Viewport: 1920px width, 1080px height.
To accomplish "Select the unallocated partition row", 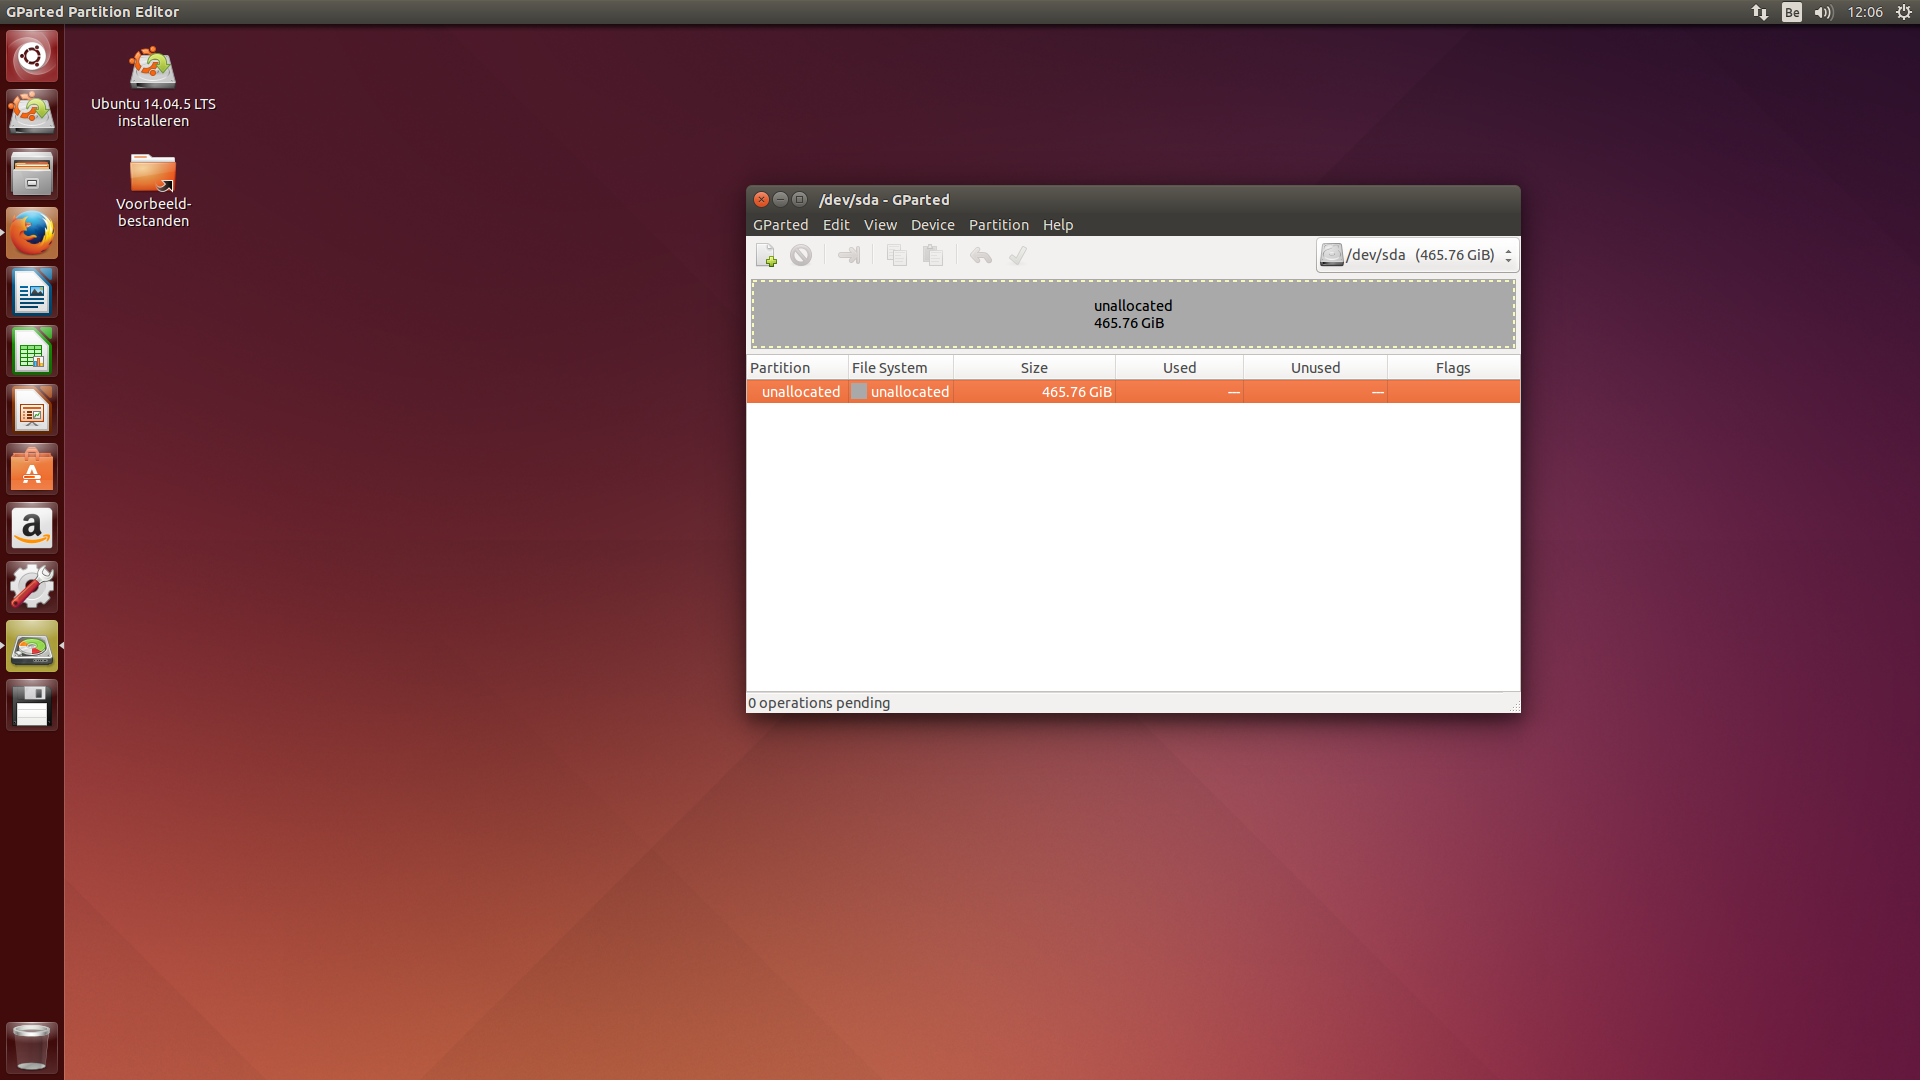I will (x=1133, y=392).
